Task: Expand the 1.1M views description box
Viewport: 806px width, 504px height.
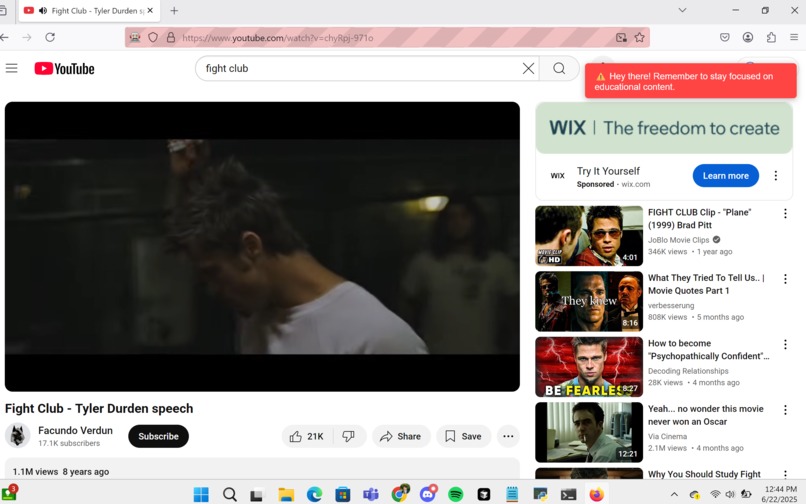Action: pyautogui.click(x=262, y=469)
